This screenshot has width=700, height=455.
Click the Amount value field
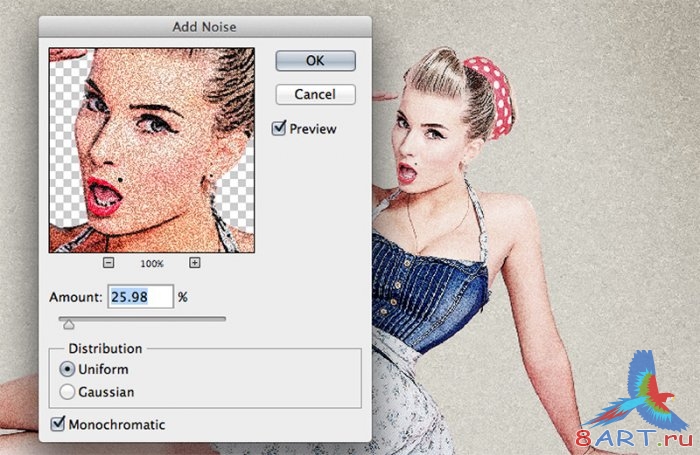(141, 296)
